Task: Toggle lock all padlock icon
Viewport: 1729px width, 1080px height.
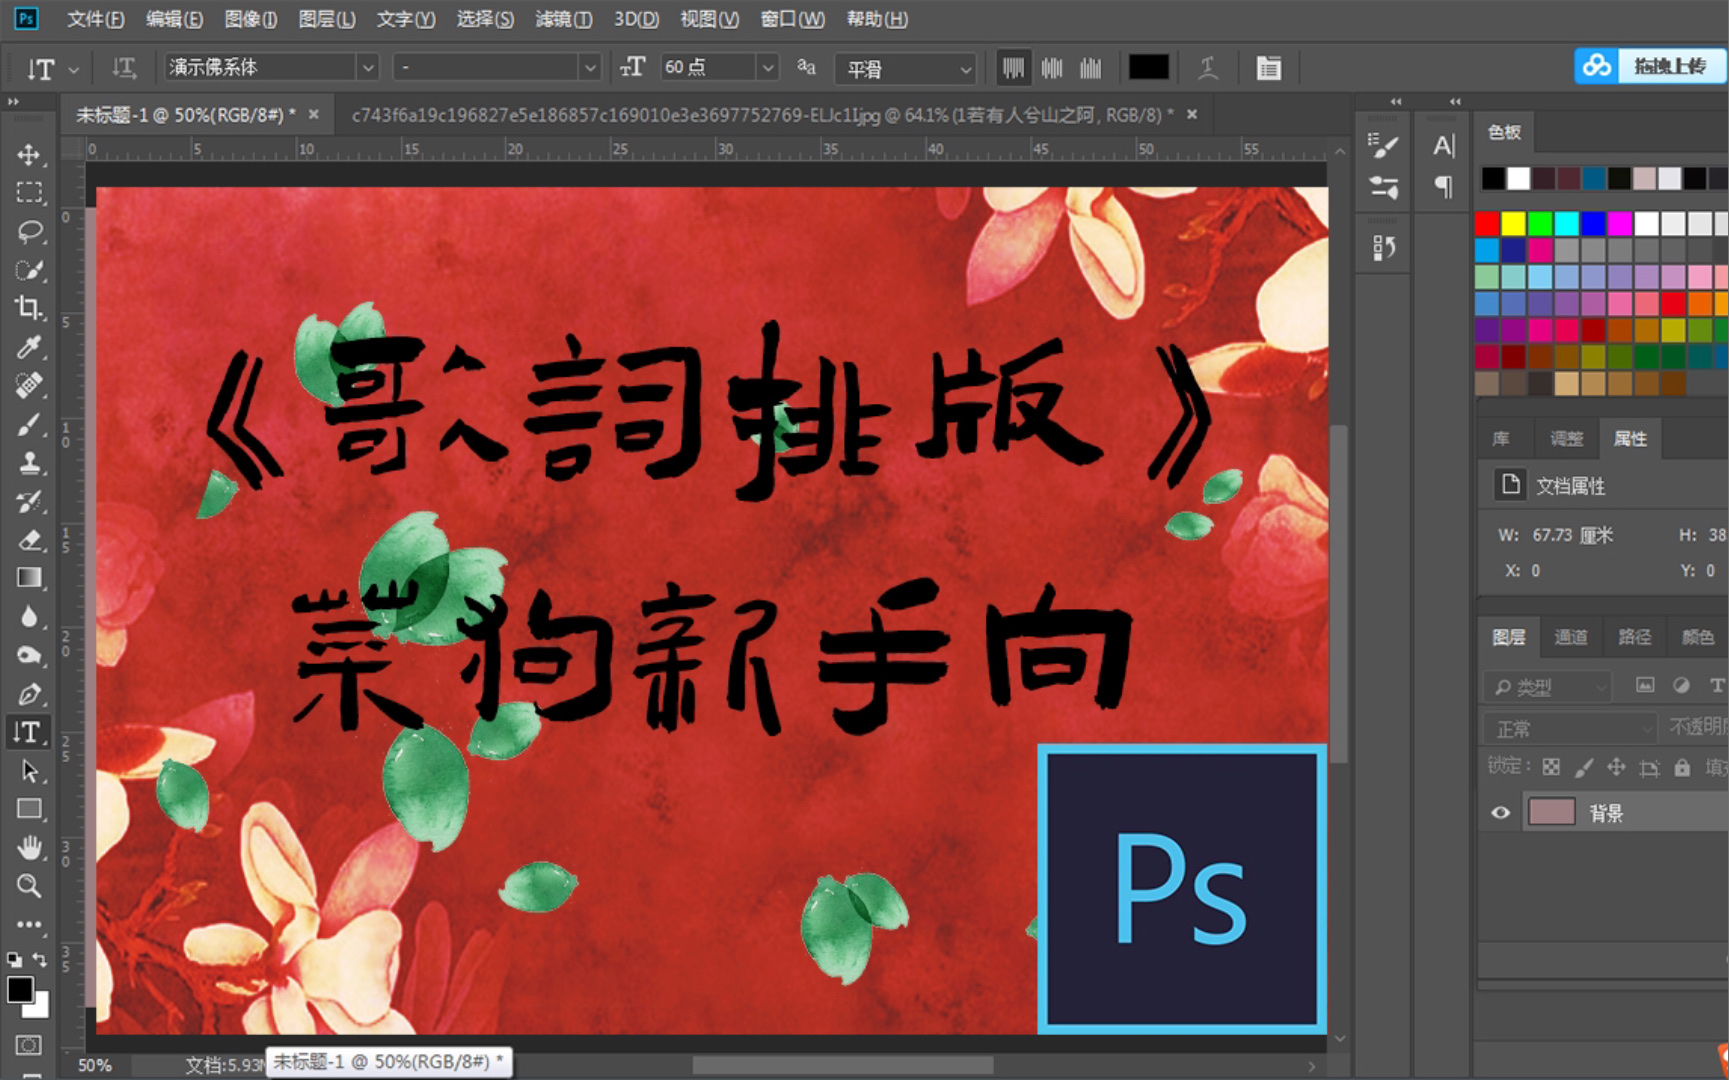Action: 1682,767
